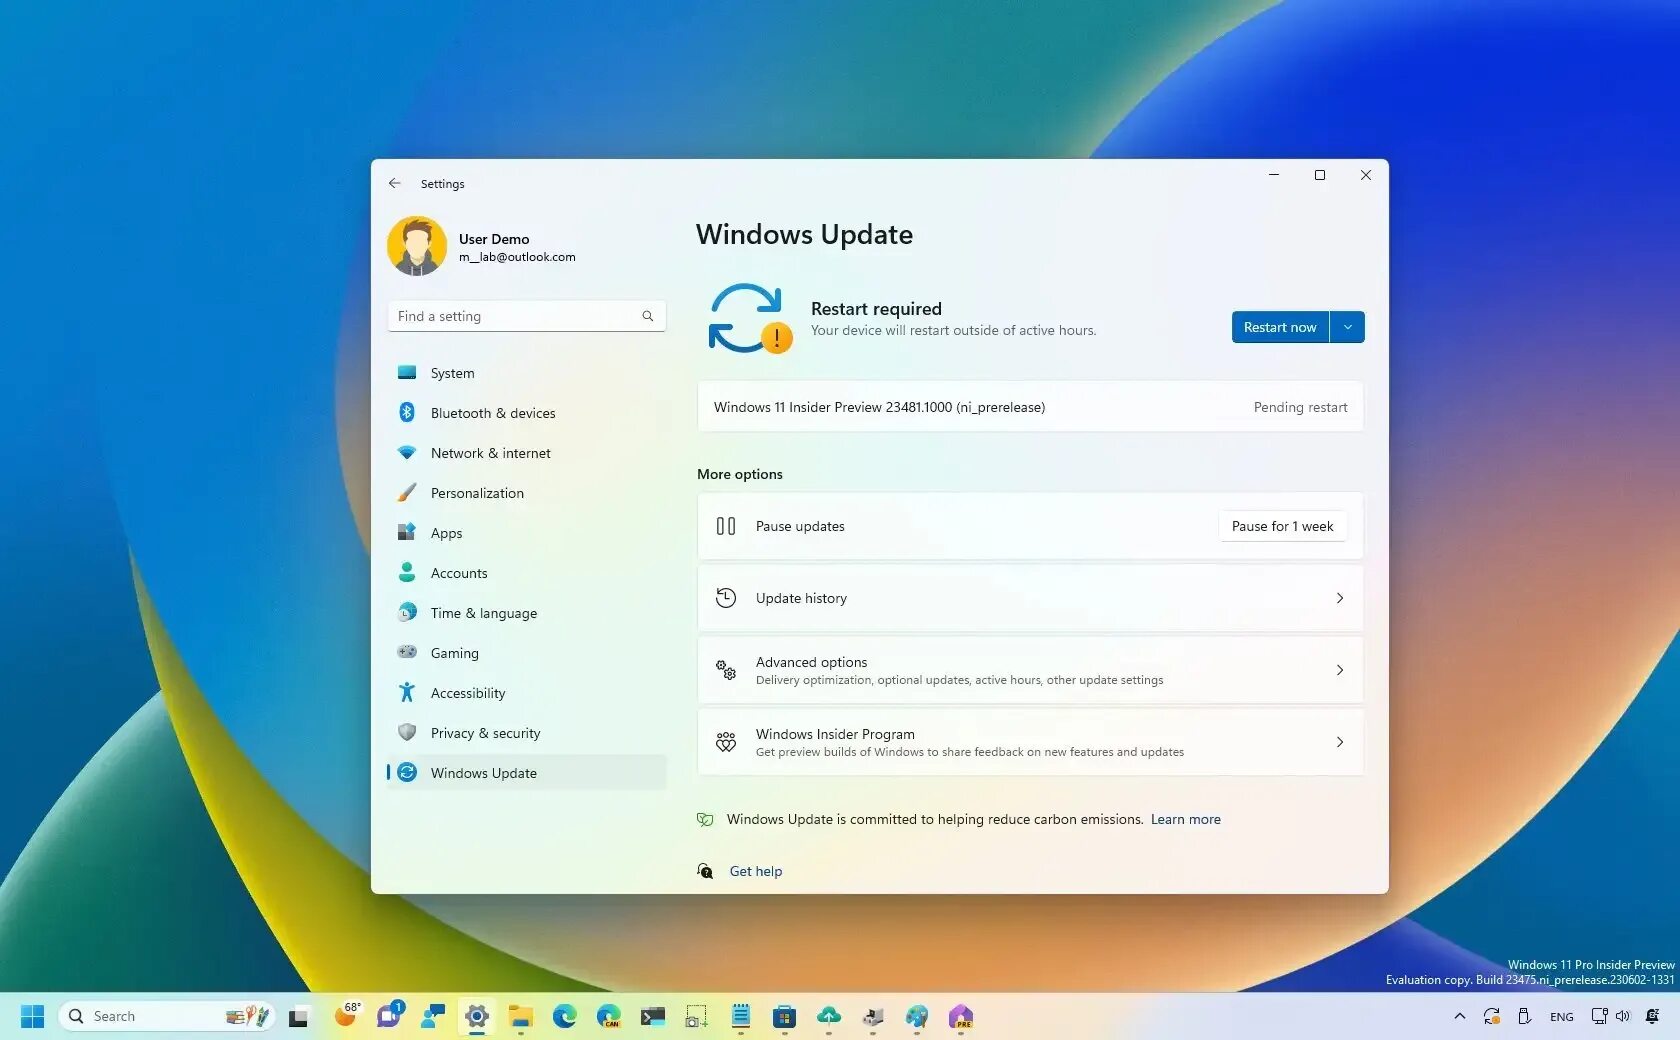Click the restart required sync status icon
This screenshot has height=1040, width=1680.
click(750, 319)
